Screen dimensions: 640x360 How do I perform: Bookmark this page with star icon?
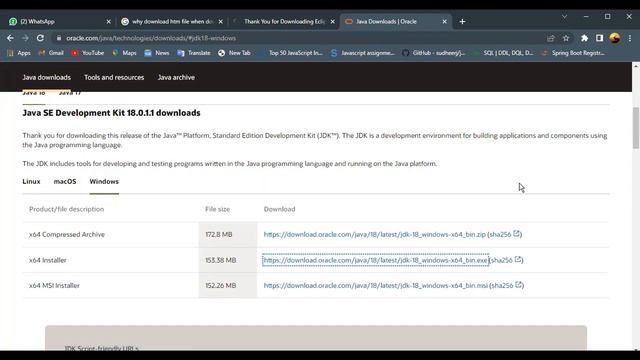point(566,38)
